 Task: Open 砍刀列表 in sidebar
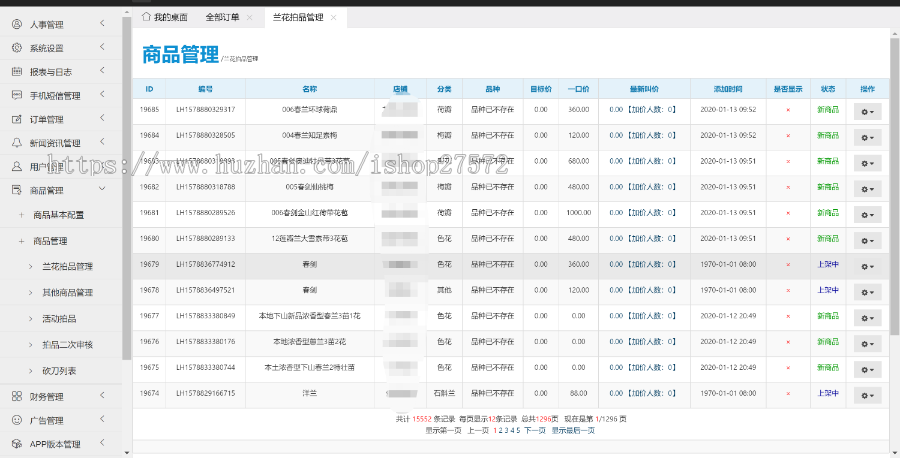[59, 371]
